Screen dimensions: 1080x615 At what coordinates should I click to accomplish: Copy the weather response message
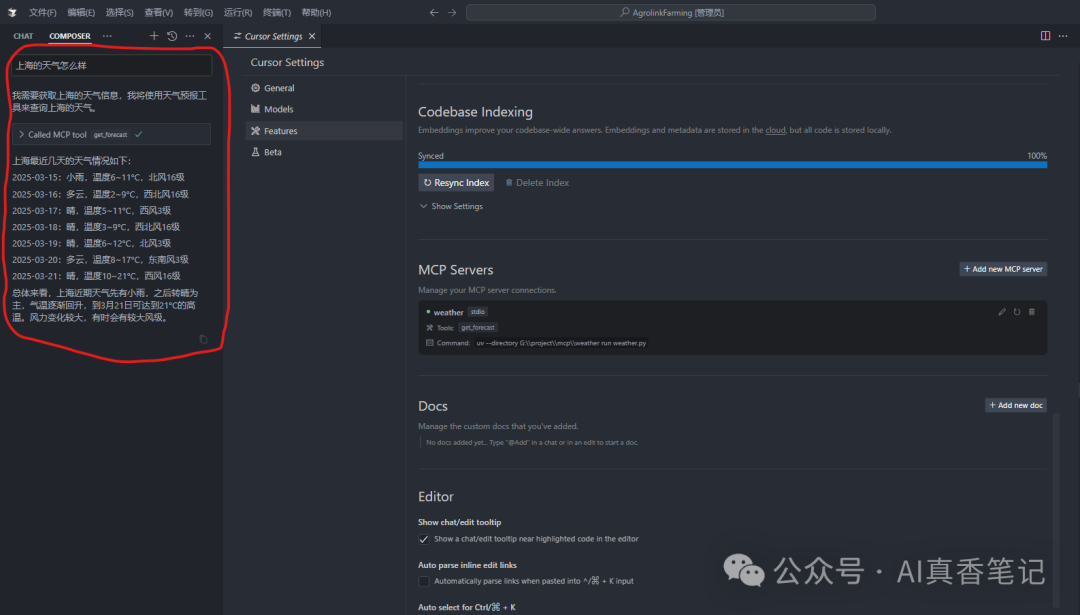pos(204,340)
